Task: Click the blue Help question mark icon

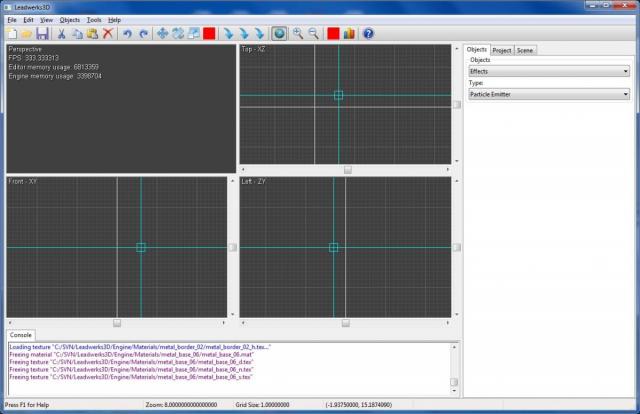Action: click(x=368, y=33)
